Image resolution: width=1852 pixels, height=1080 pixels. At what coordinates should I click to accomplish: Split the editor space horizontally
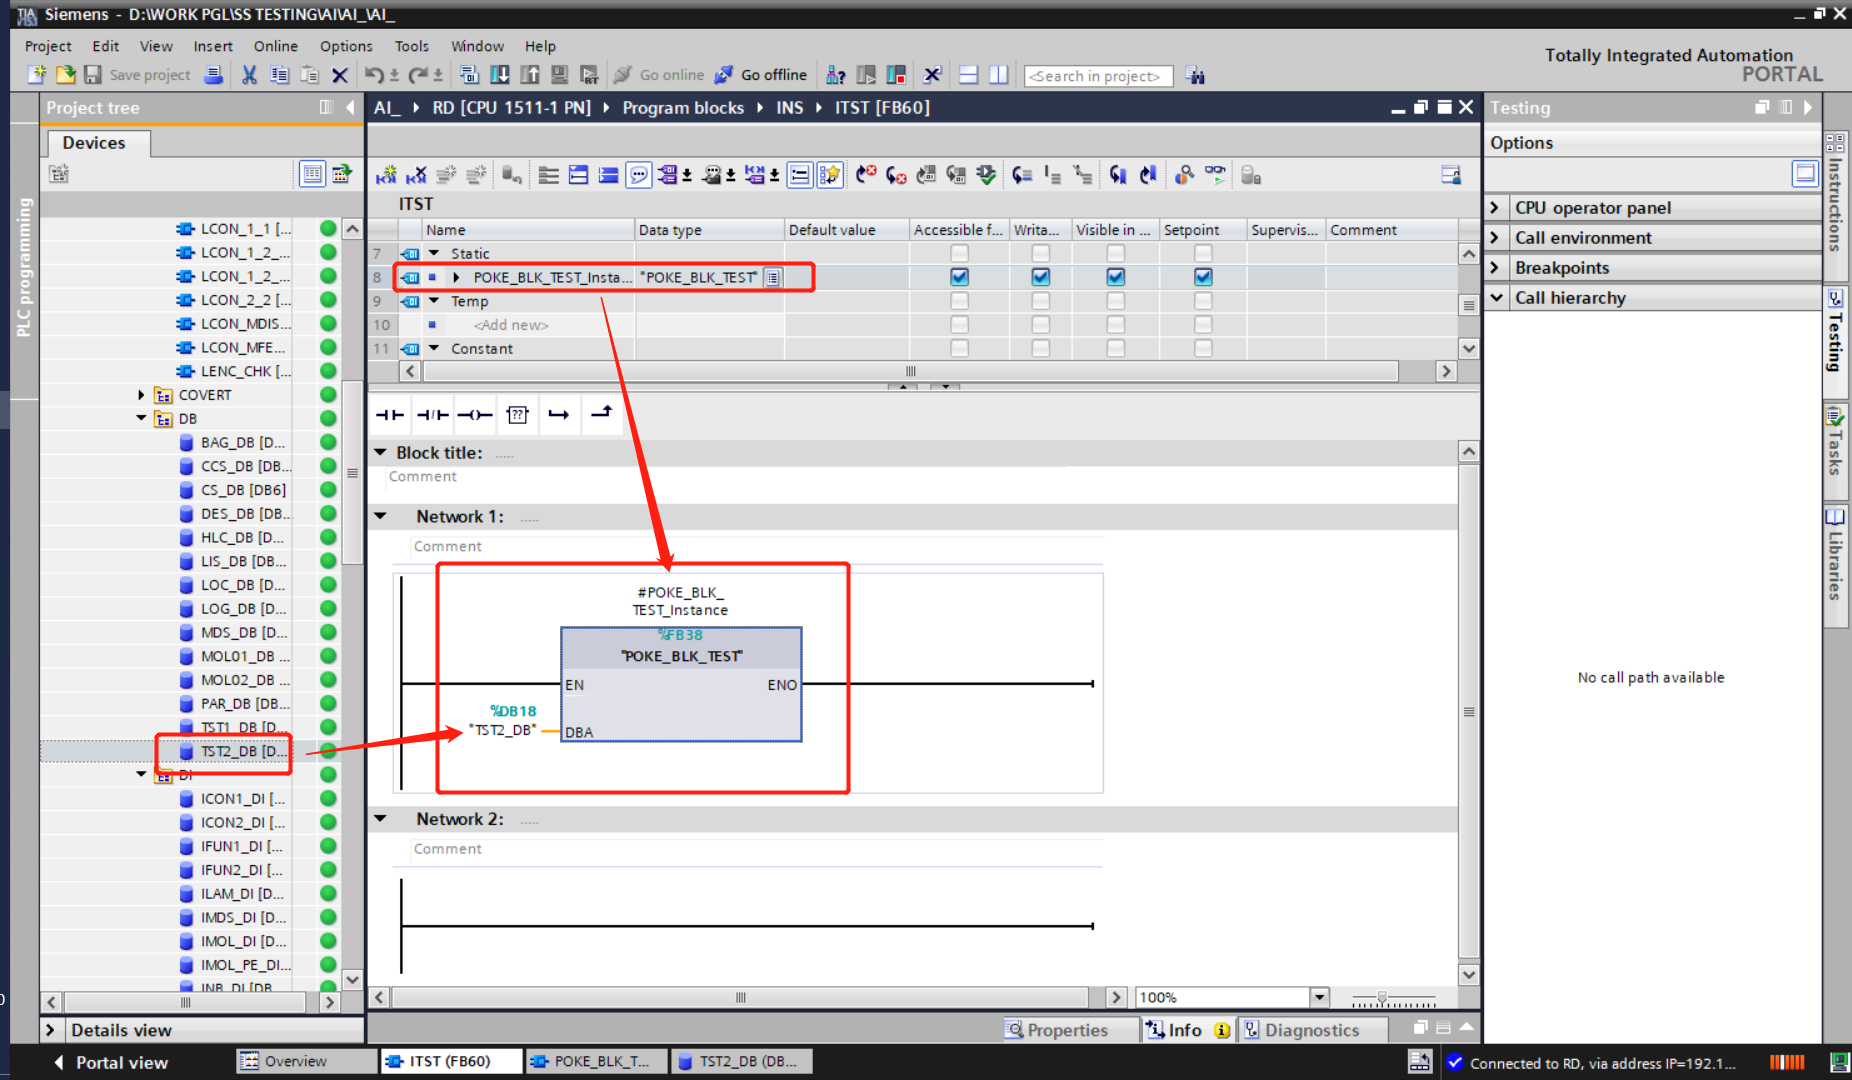point(968,75)
